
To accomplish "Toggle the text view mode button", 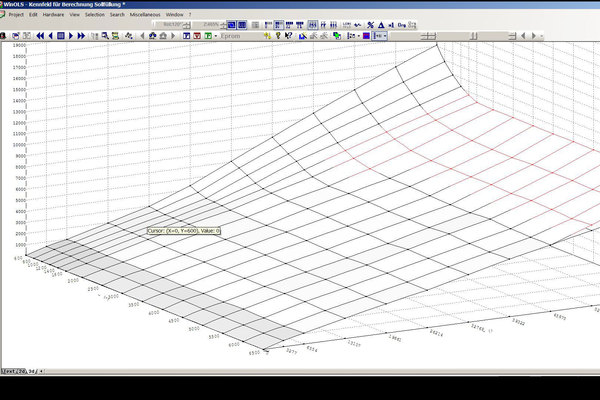I will 255,25.
